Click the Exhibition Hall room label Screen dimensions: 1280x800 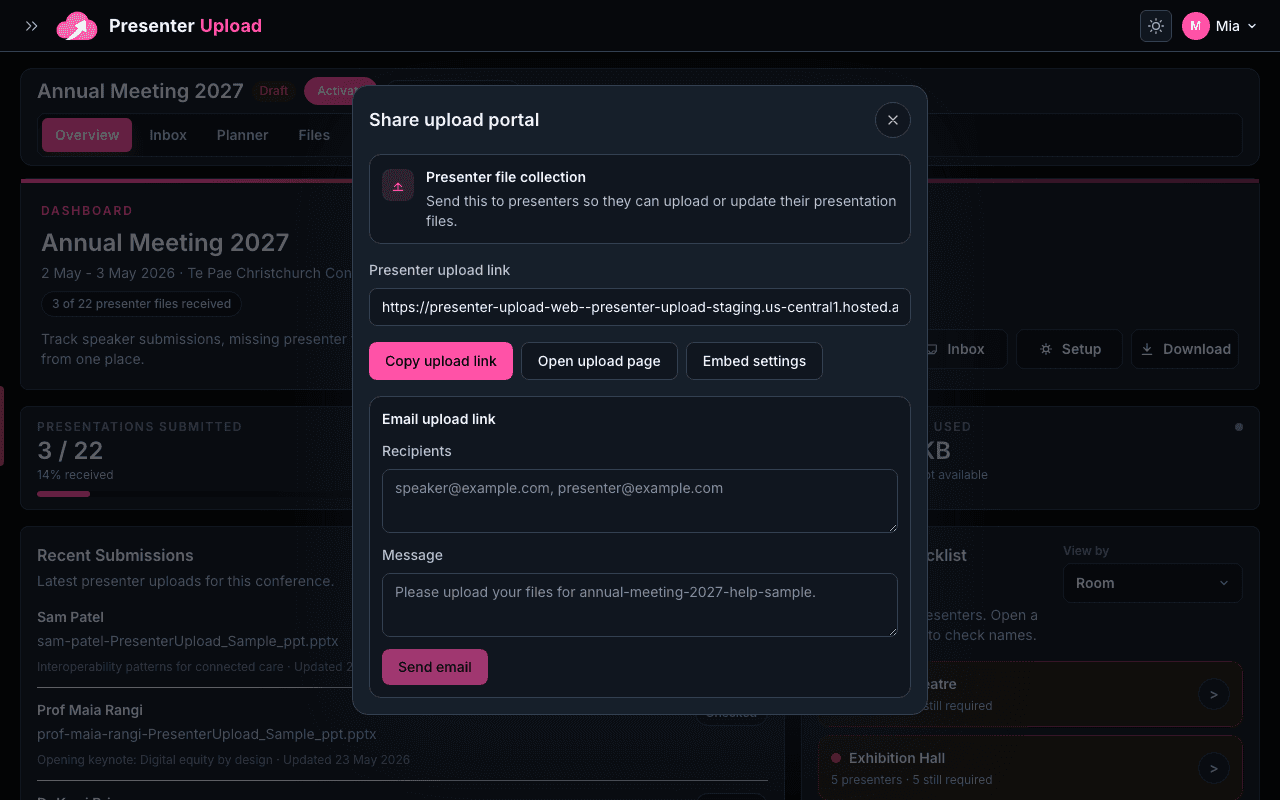click(x=897, y=758)
